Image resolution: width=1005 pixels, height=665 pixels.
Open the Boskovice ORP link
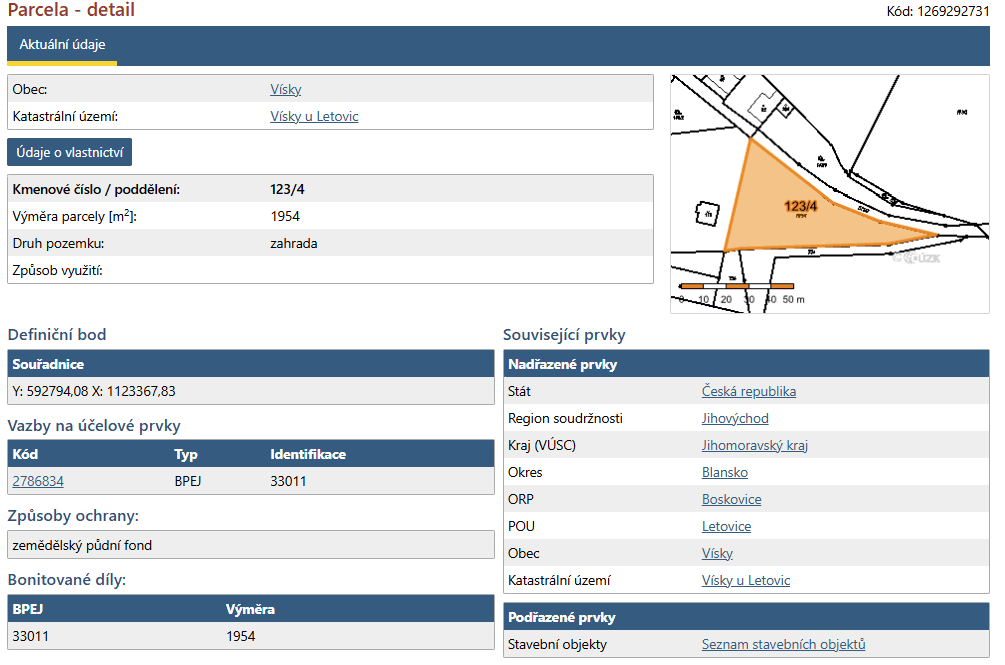point(731,499)
